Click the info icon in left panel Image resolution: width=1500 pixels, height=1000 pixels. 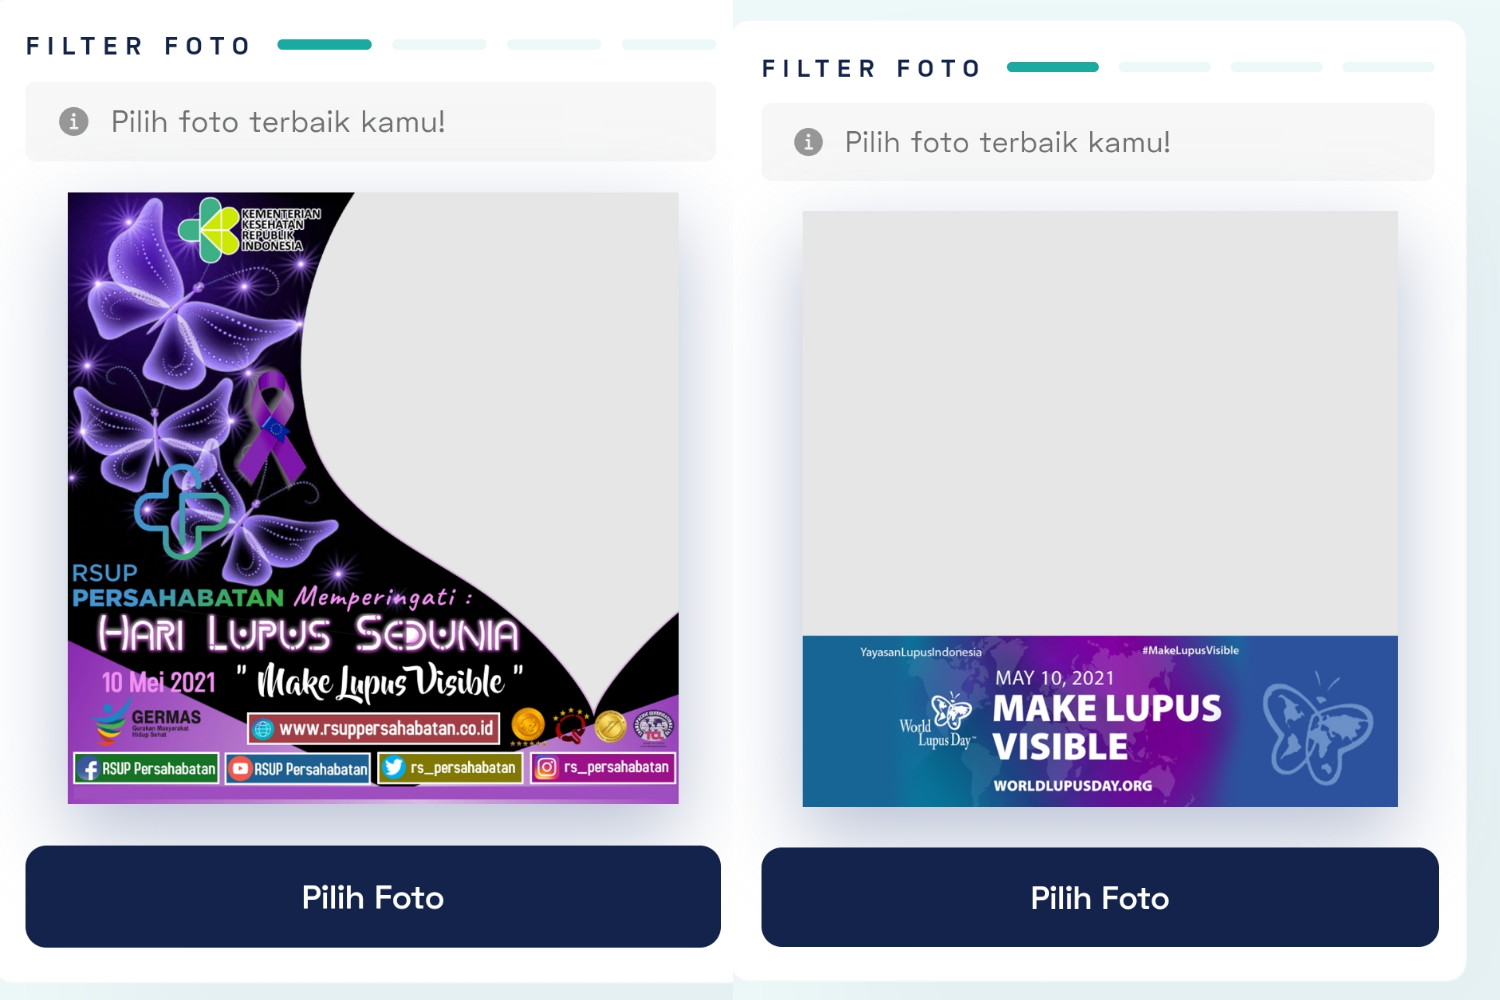coord(74,122)
